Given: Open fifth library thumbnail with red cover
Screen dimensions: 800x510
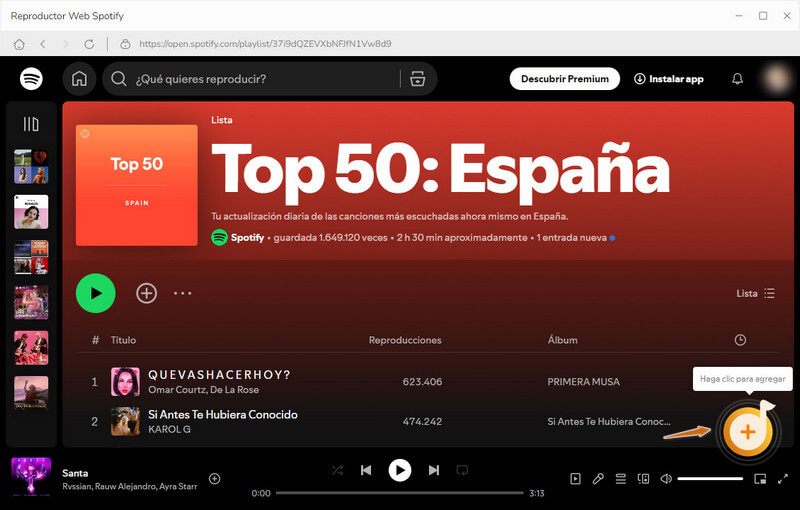Looking at the screenshot, I should 31,348.
